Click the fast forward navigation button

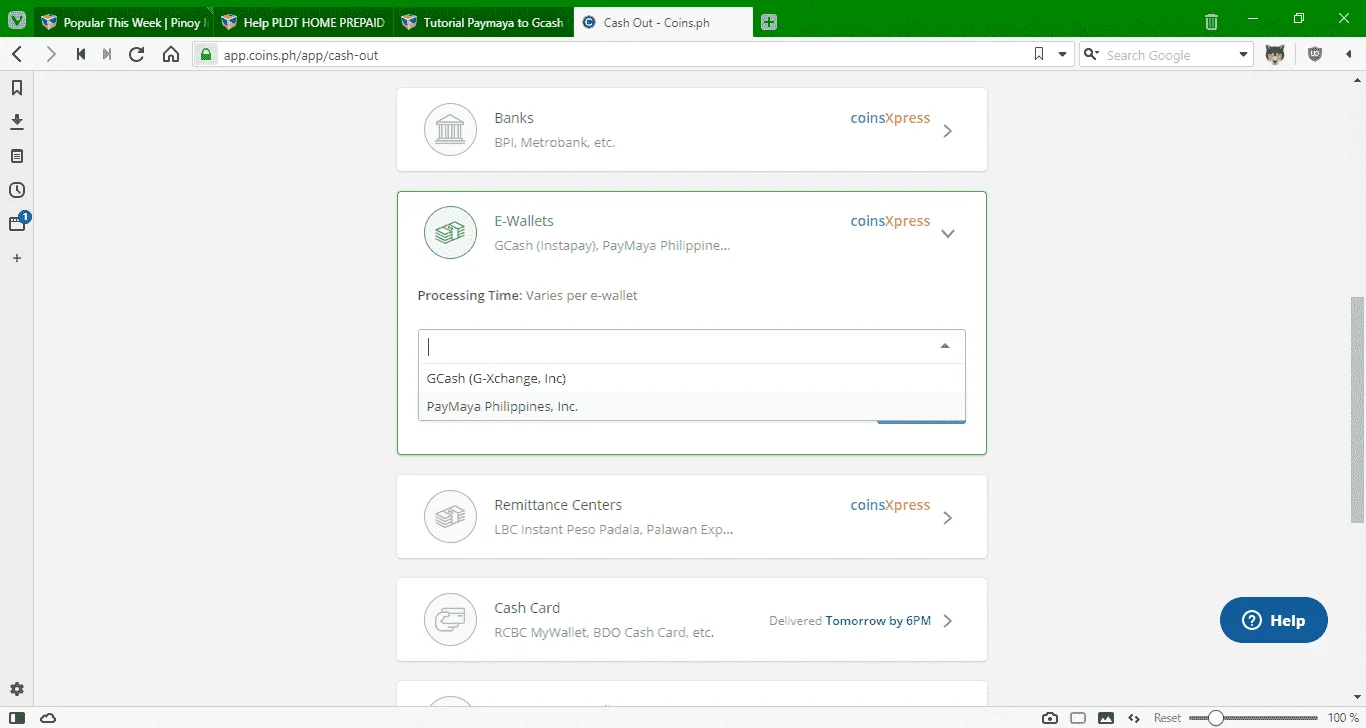point(107,54)
